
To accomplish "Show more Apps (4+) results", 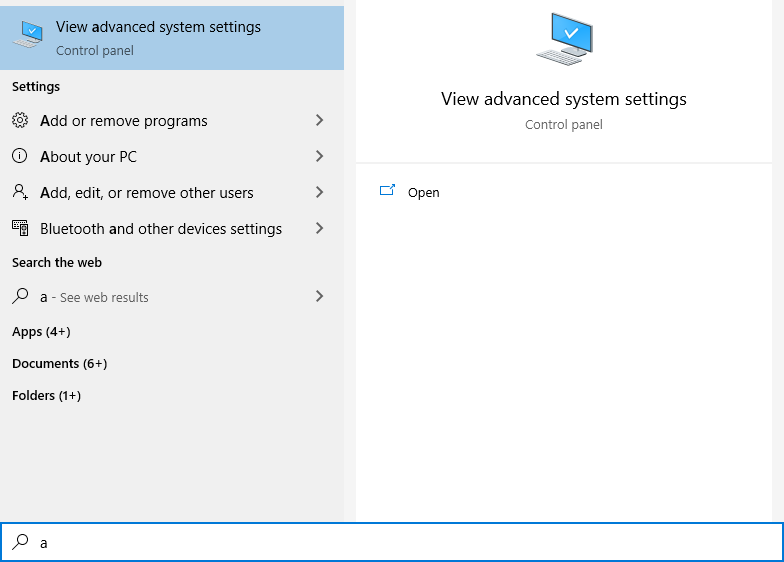I will click(41, 332).
